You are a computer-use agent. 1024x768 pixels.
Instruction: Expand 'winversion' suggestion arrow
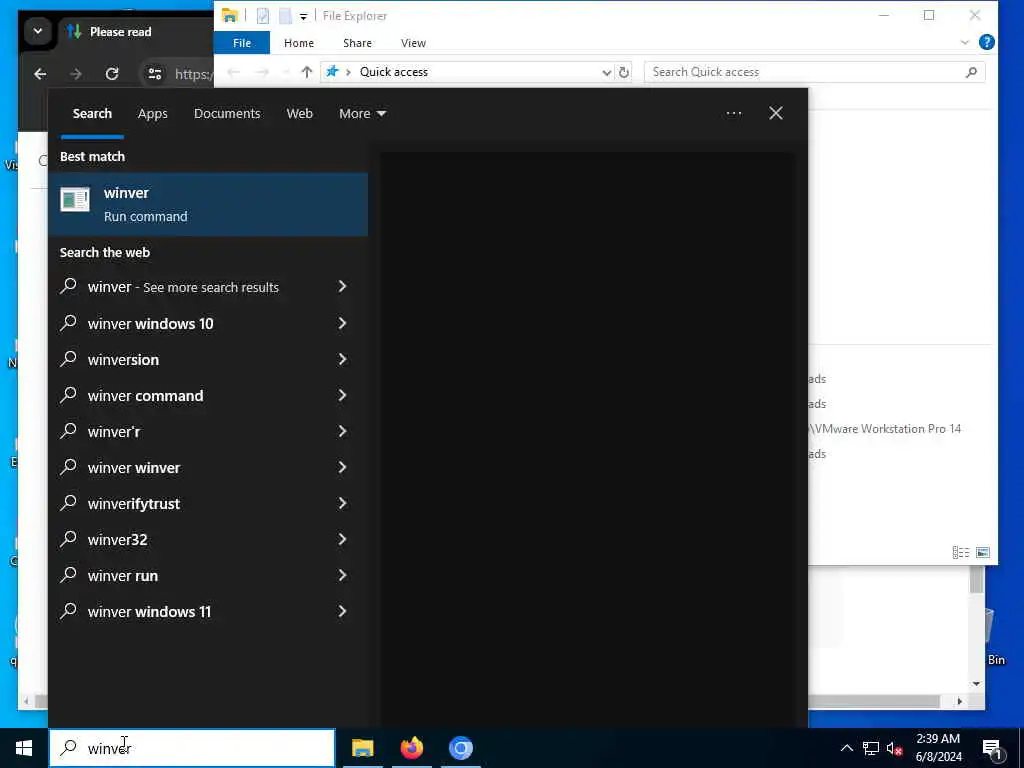click(x=342, y=359)
